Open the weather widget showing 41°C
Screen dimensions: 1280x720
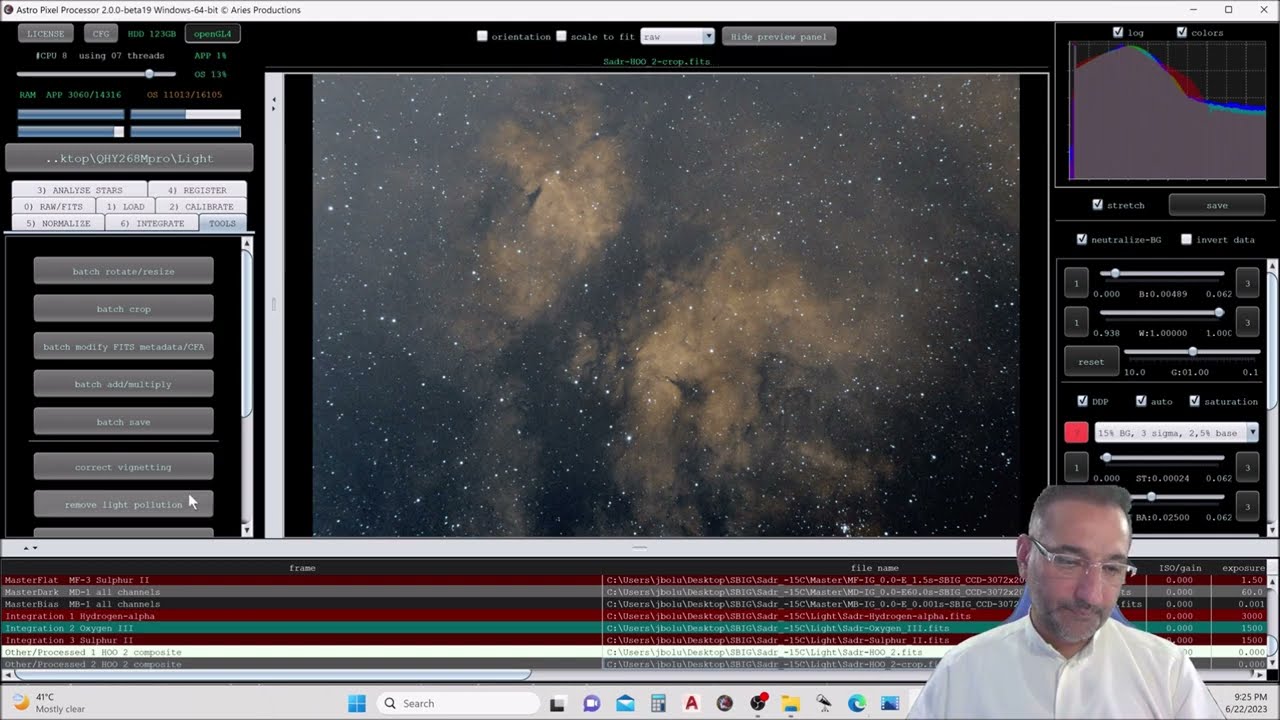pos(50,703)
